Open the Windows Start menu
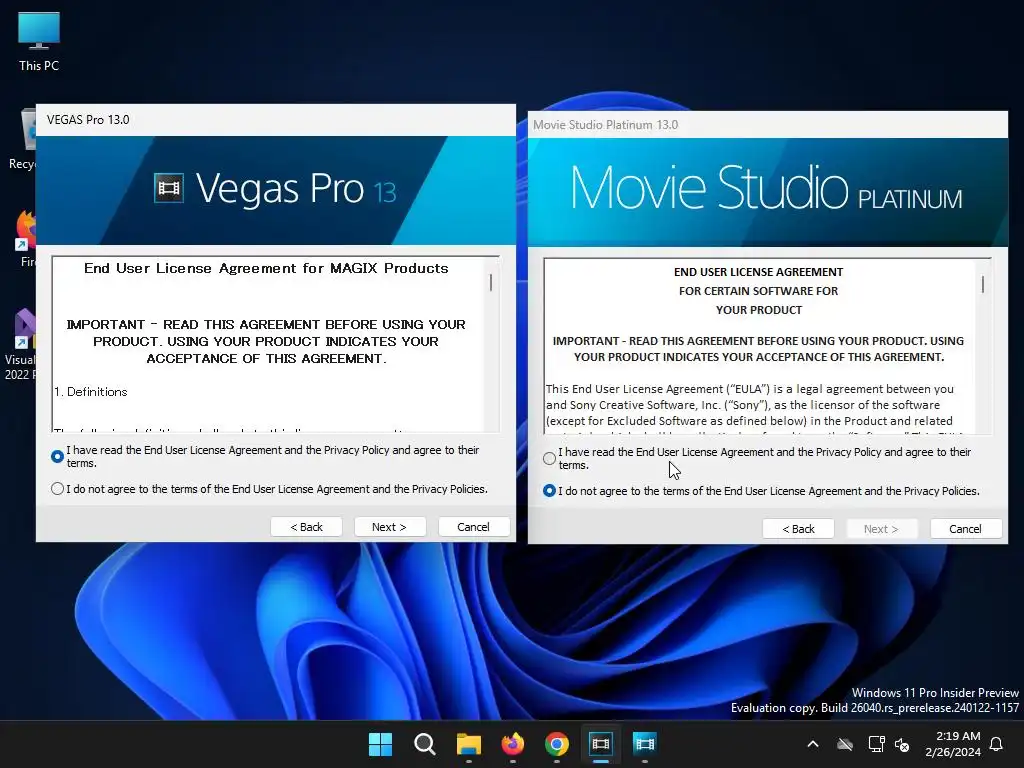The image size is (1024, 768). tap(380, 744)
